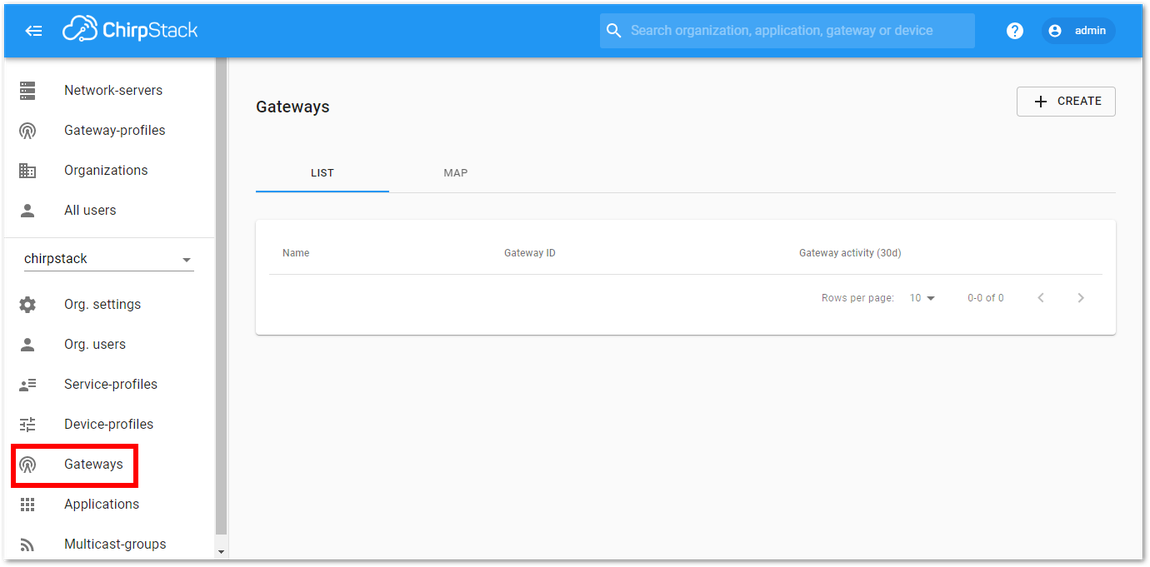Click sidebar scrollbar down arrow

click(221, 552)
